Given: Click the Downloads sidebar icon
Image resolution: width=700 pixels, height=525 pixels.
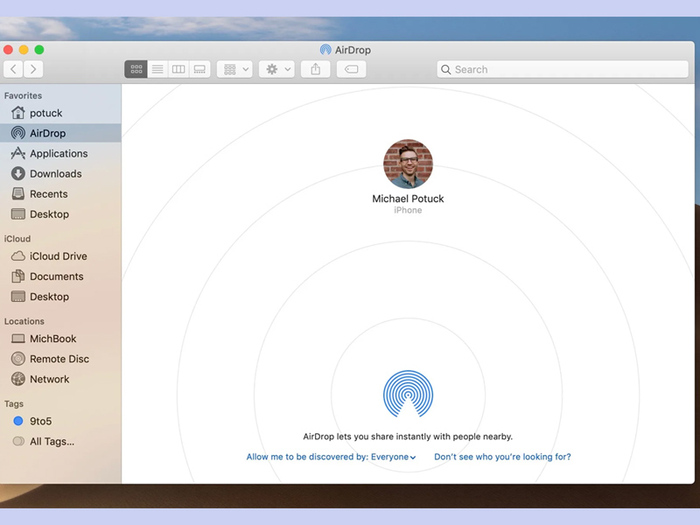Looking at the screenshot, I should [18, 174].
